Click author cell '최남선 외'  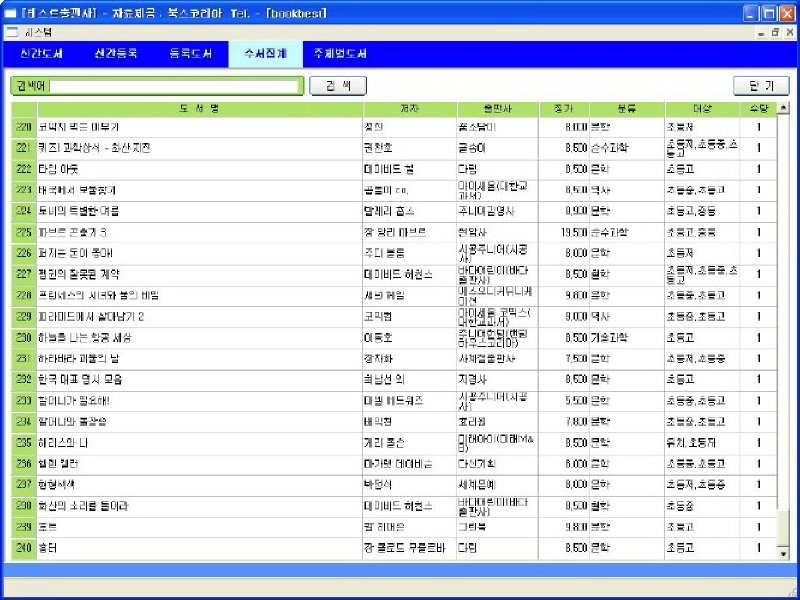[x=410, y=380]
